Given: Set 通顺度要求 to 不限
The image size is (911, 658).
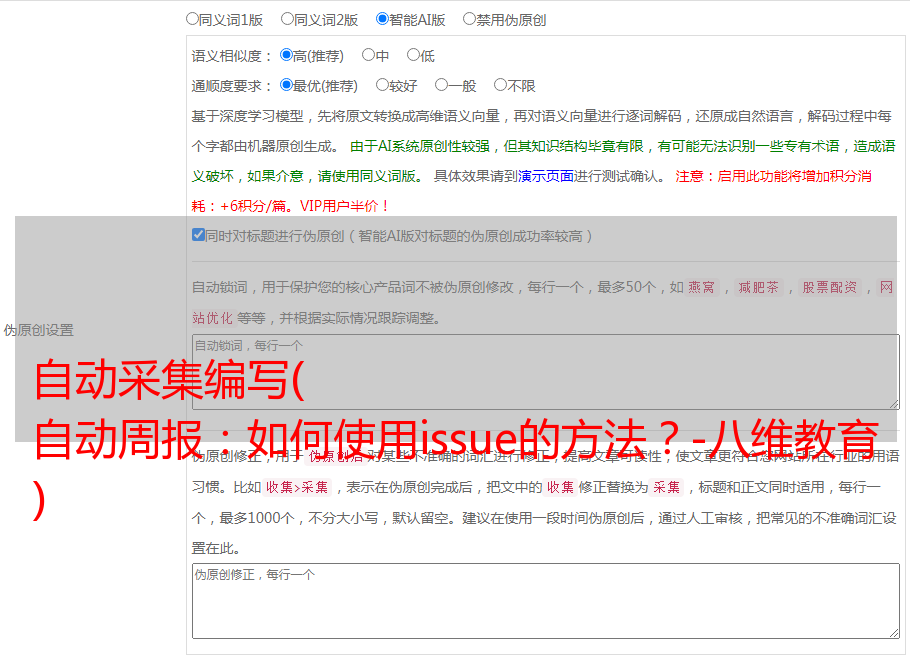Looking at the screenshot, I should [x=500, y=85].
